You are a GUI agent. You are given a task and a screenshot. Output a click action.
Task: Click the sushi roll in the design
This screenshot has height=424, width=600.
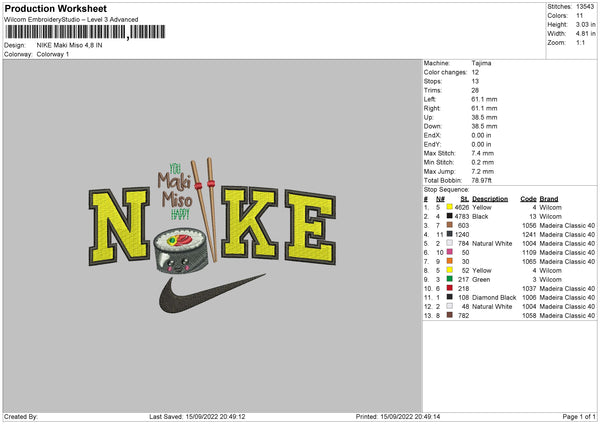[x=181, y=251]
